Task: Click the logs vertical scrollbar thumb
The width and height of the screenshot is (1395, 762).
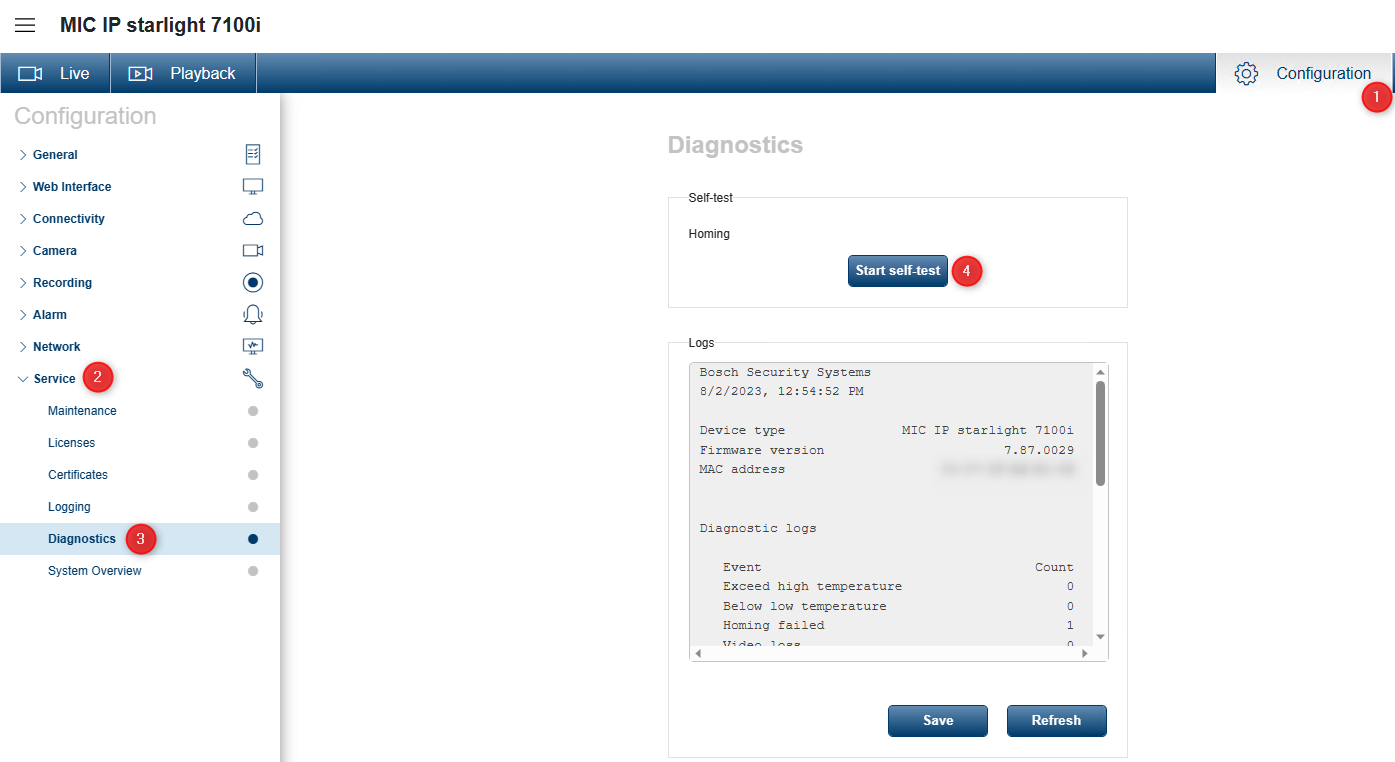Action: 1100,432
